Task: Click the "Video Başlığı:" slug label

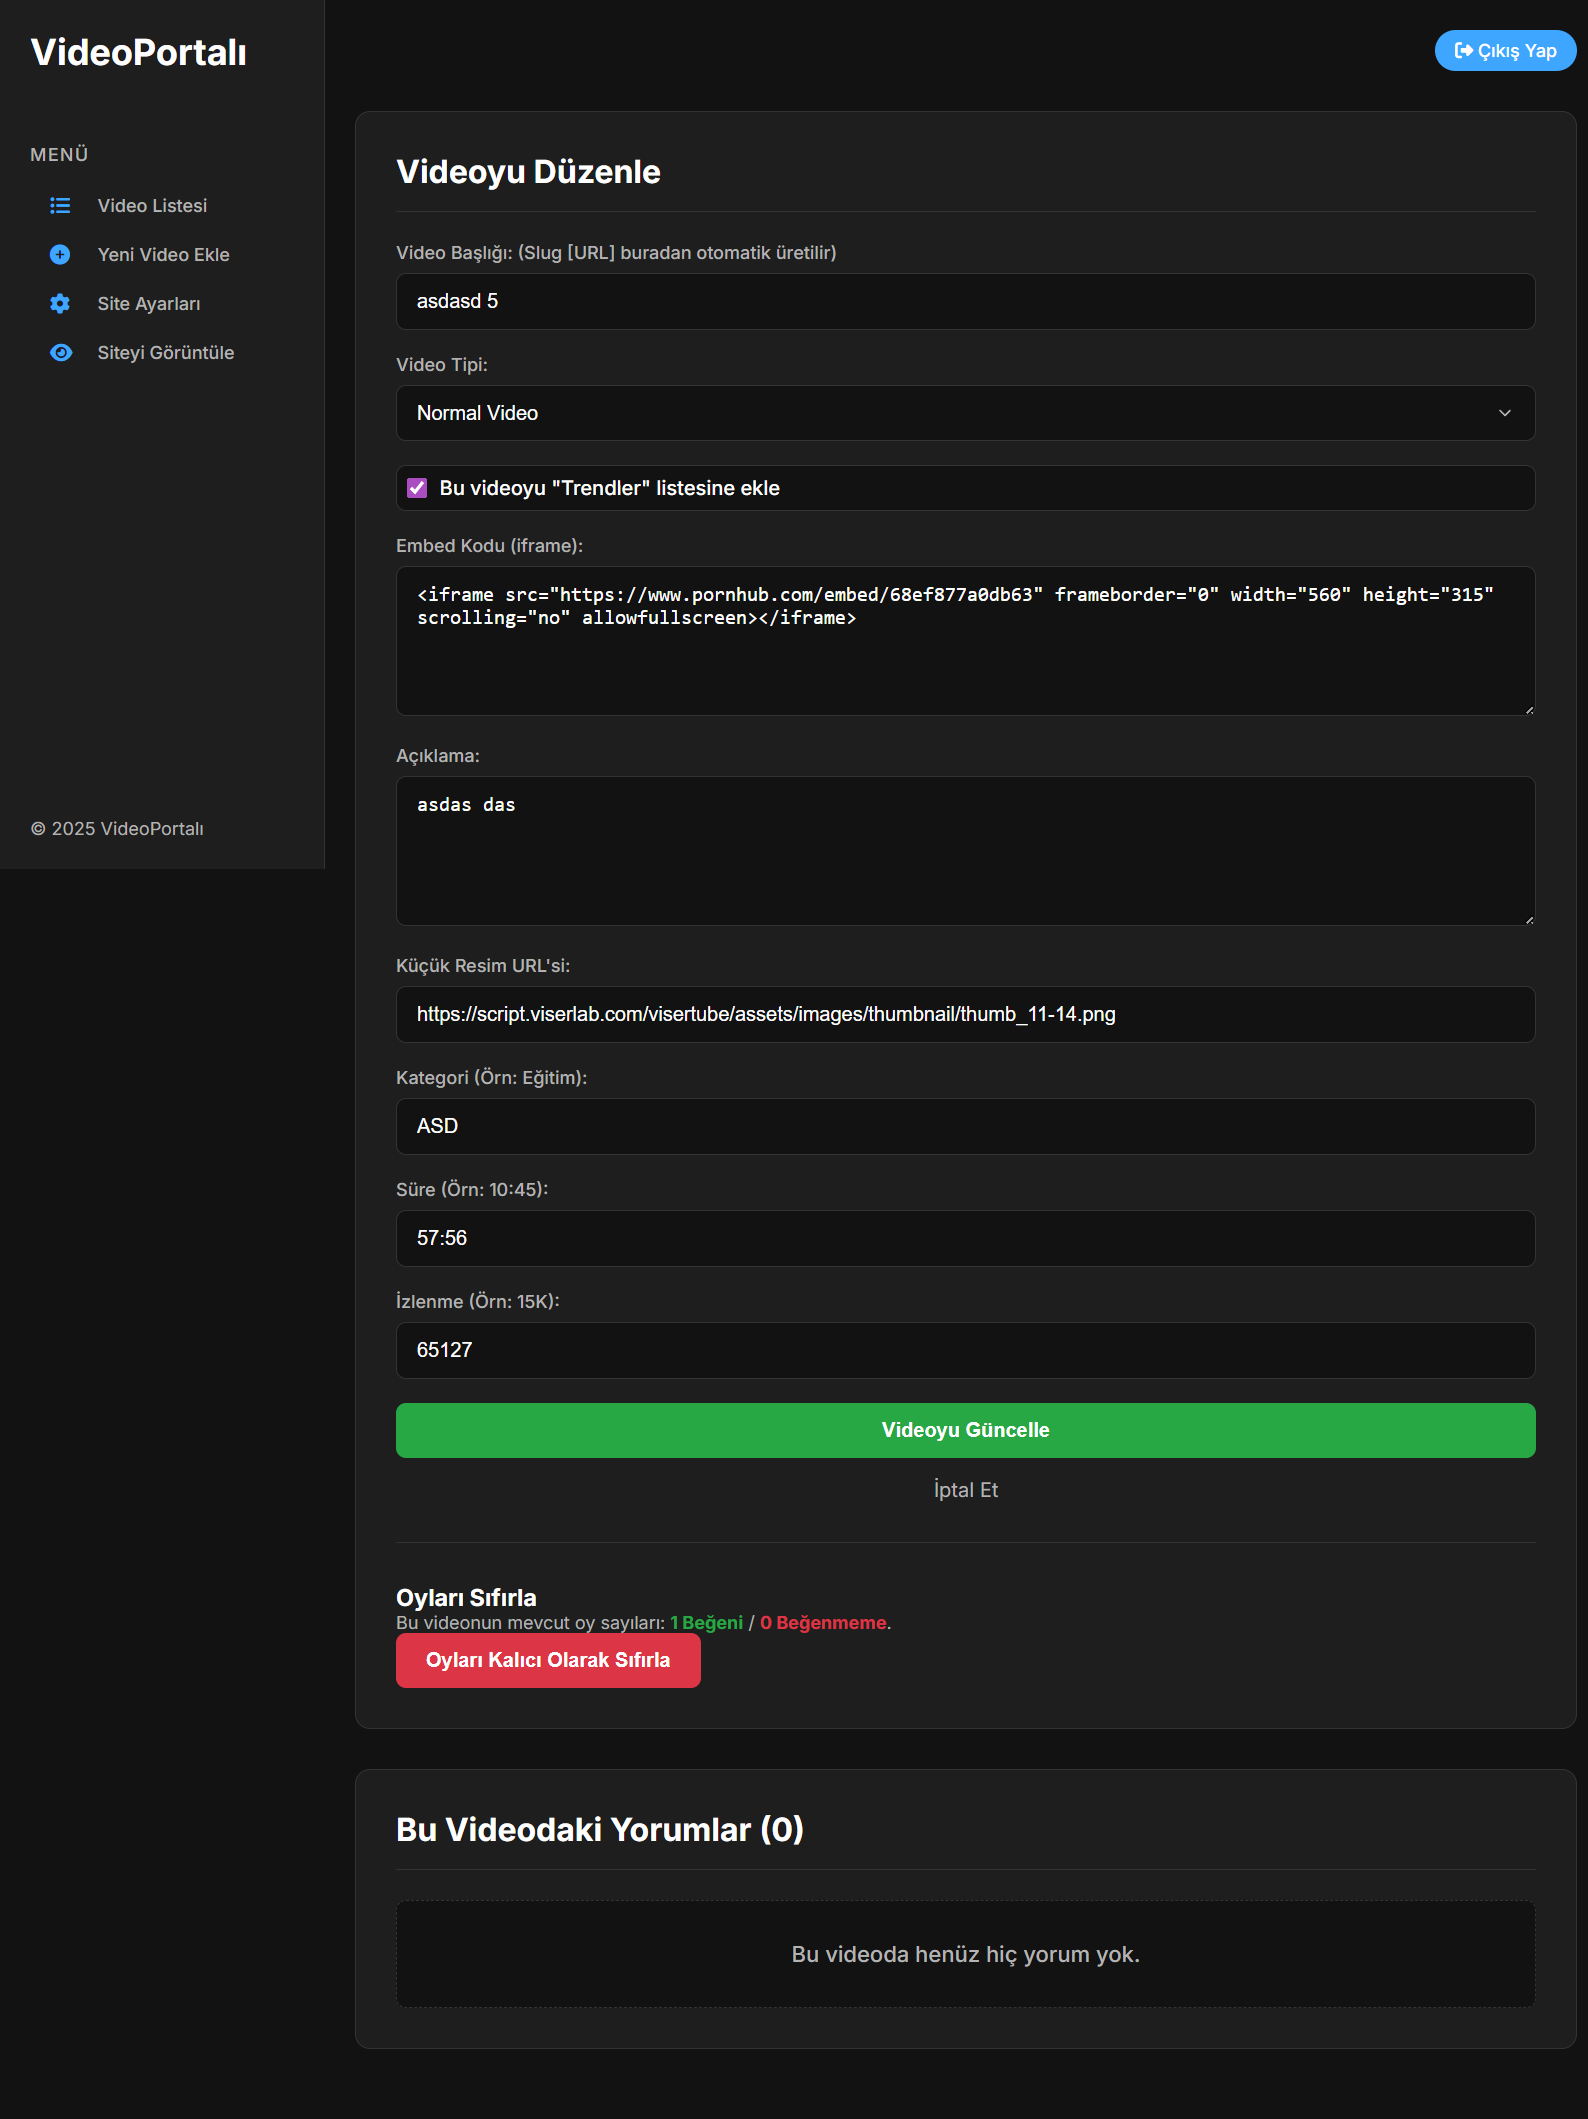Action: (x=616, y=253)
